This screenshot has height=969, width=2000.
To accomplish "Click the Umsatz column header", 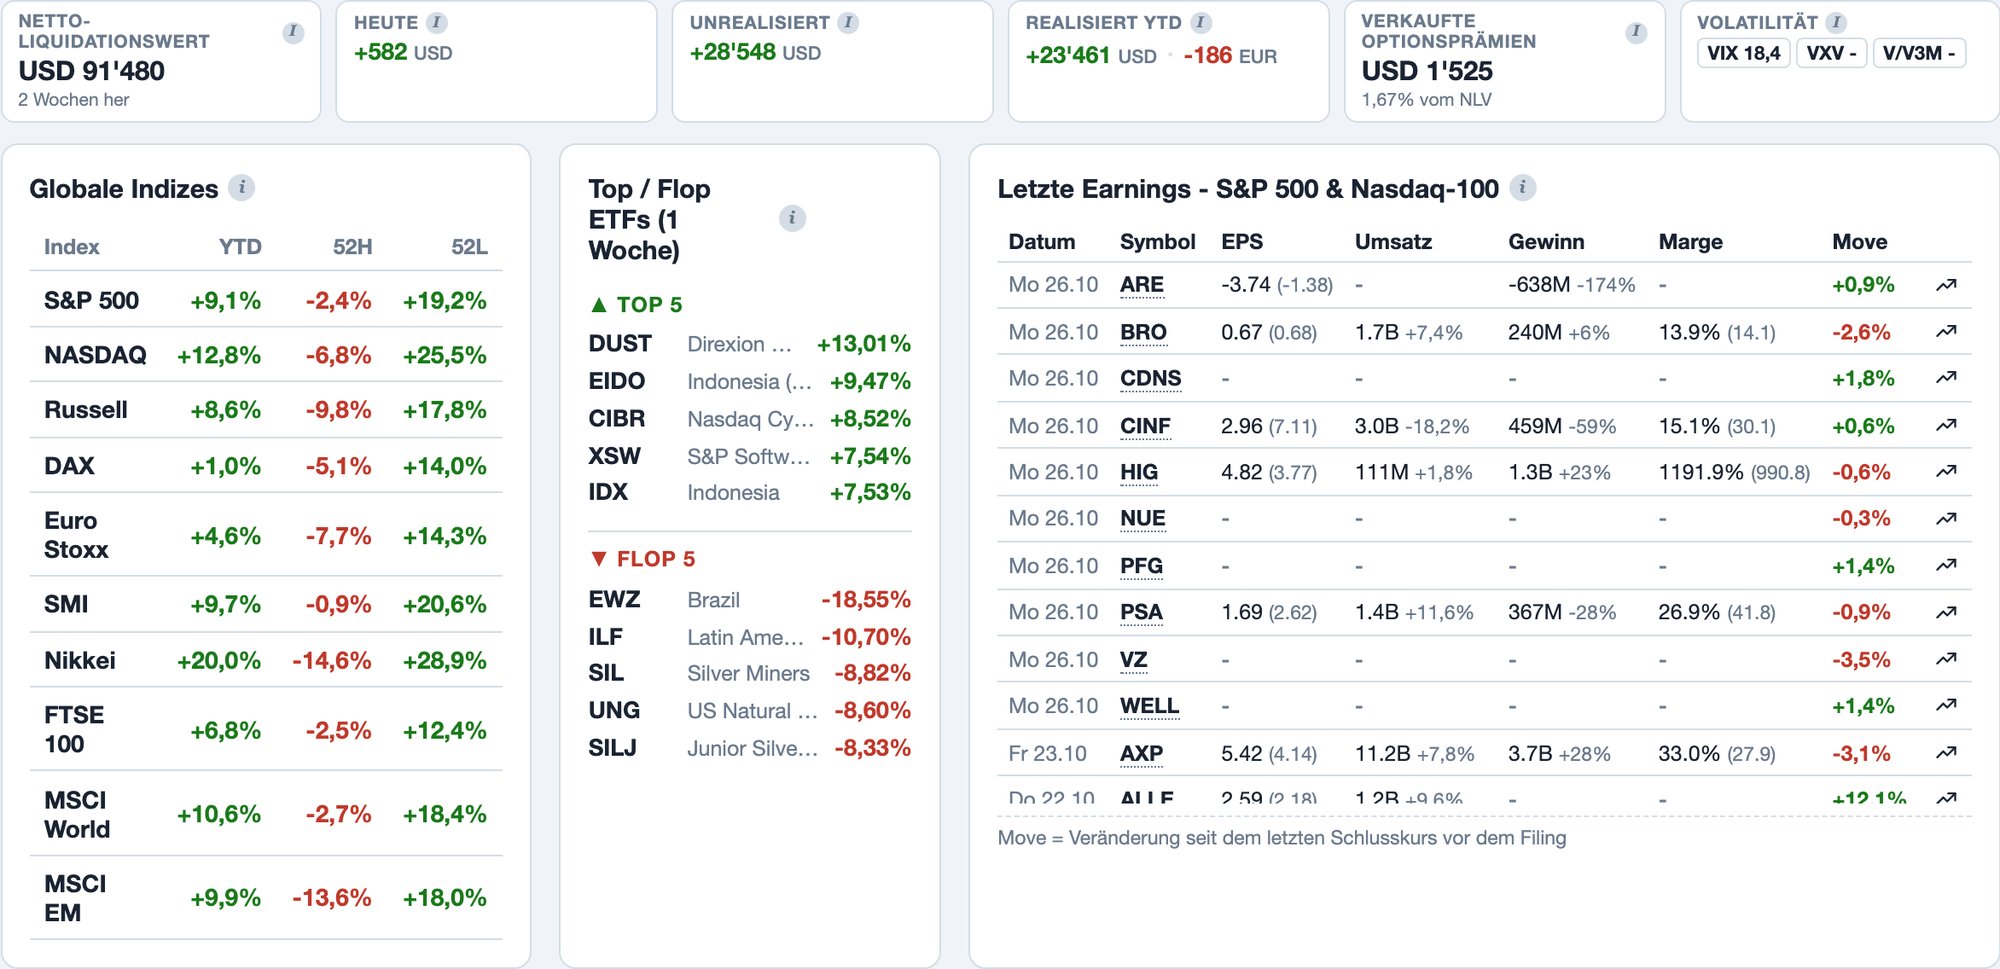I will 1393,242.
